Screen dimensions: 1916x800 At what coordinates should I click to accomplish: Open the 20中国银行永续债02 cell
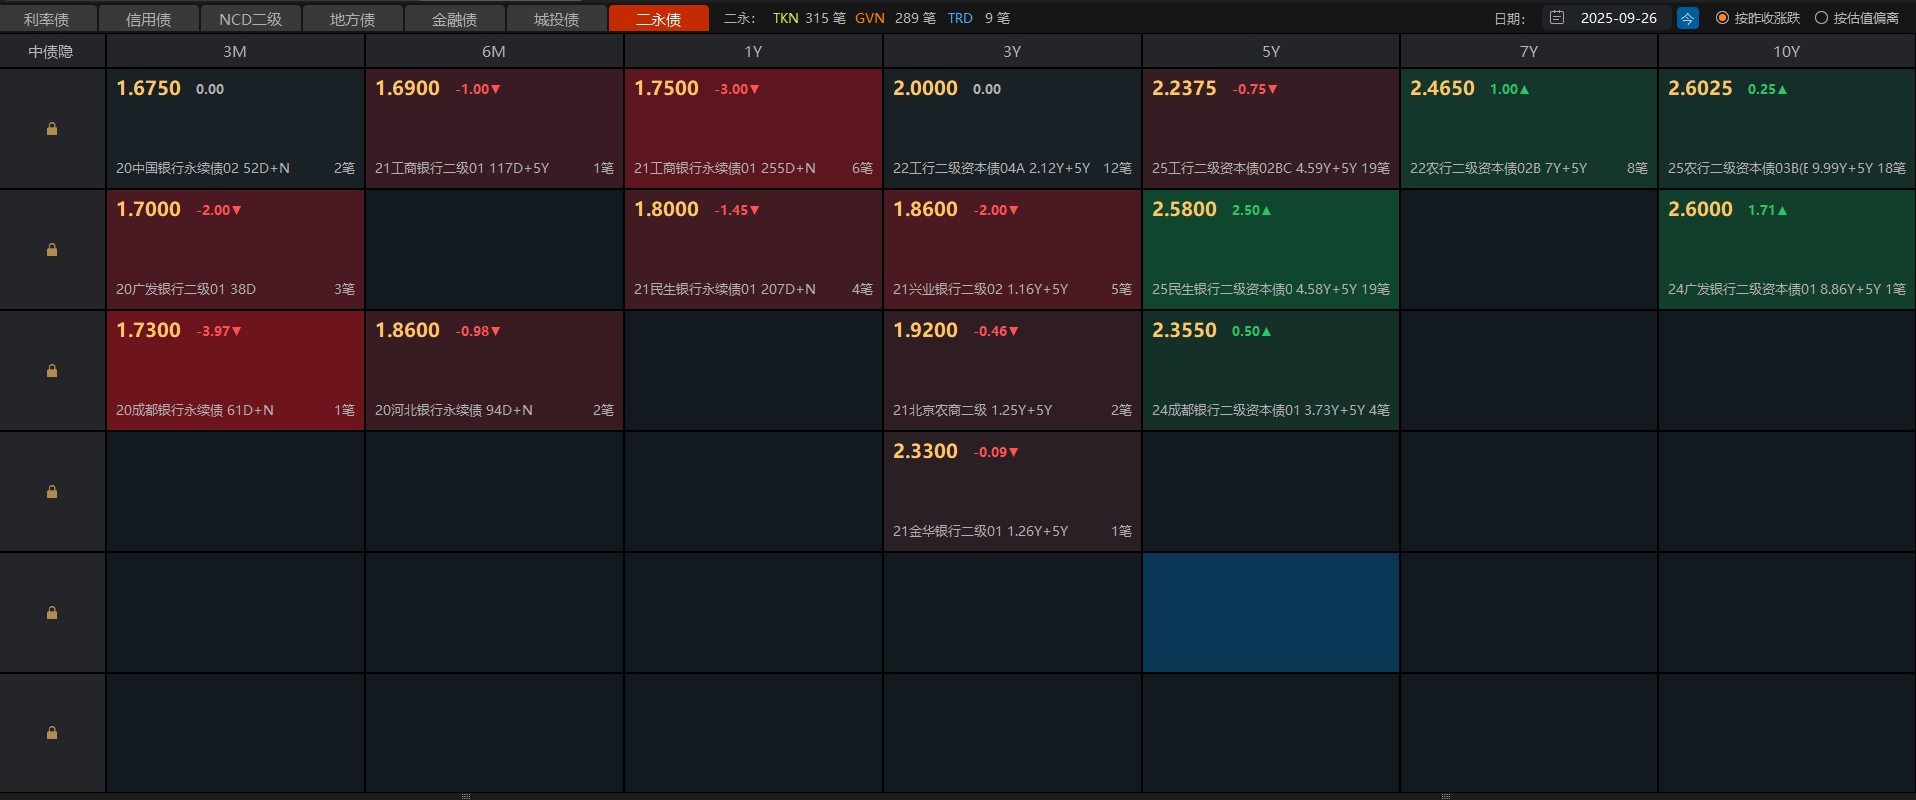point(235,129)
